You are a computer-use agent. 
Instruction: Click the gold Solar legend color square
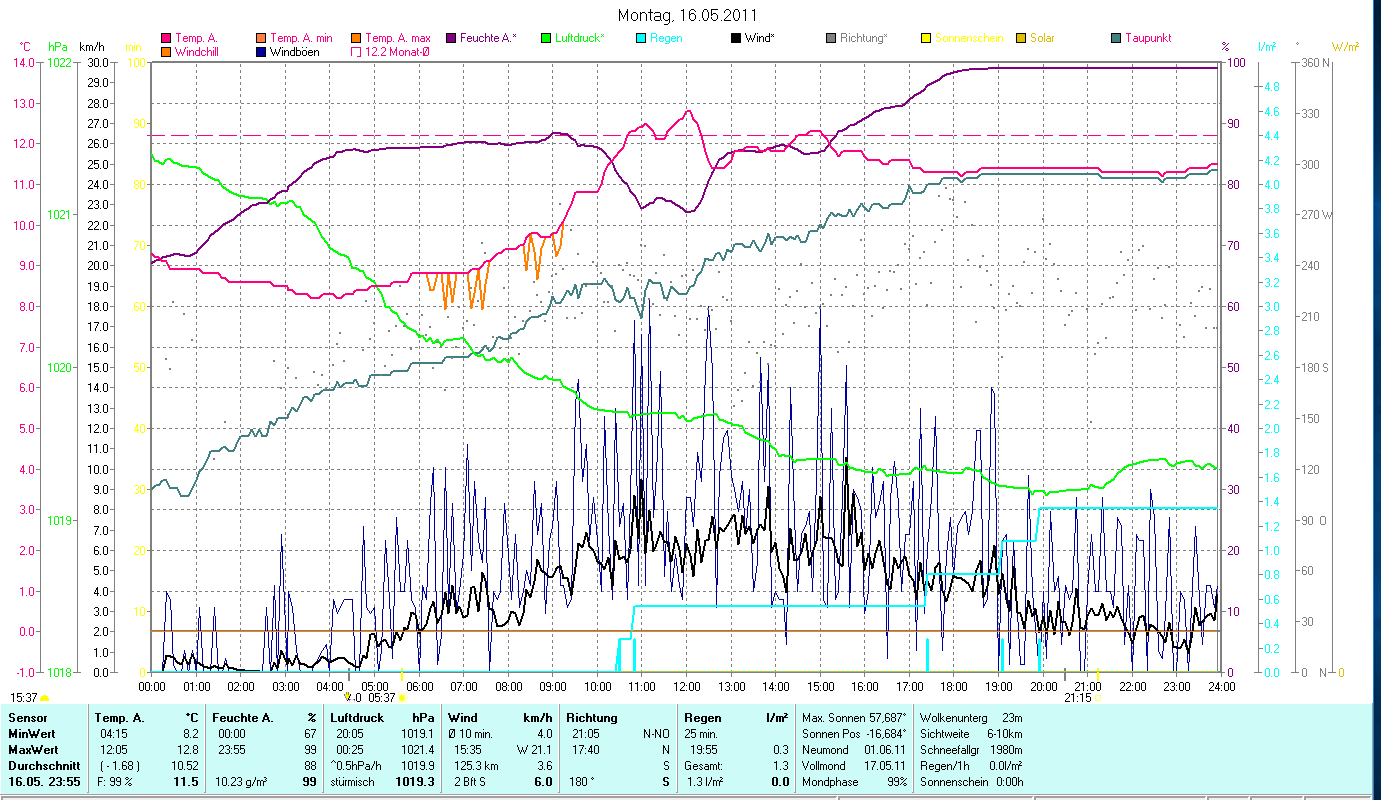[1020, 38]
